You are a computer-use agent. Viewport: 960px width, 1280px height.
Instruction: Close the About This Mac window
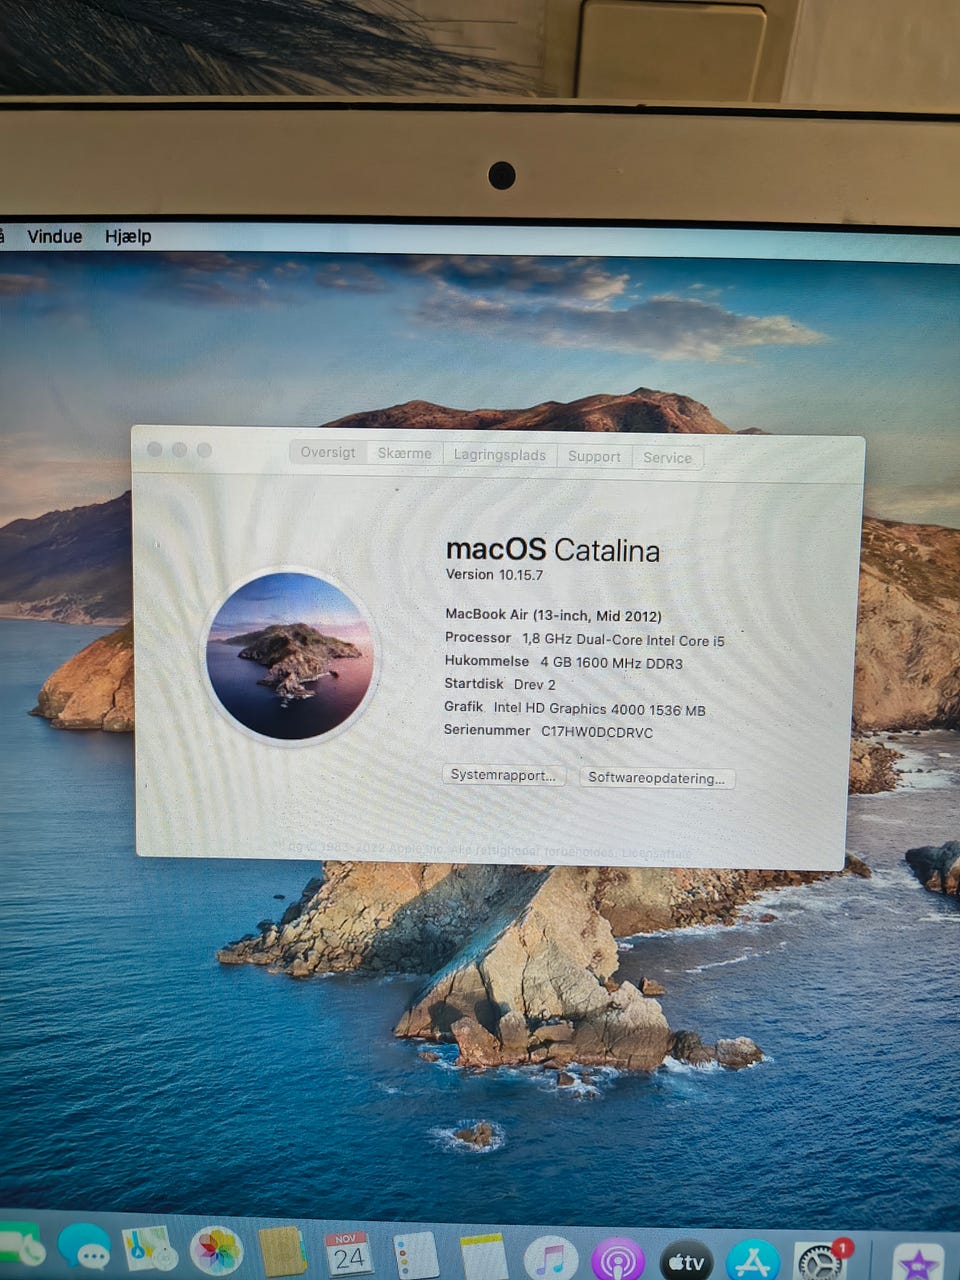[x=155, y=449]
